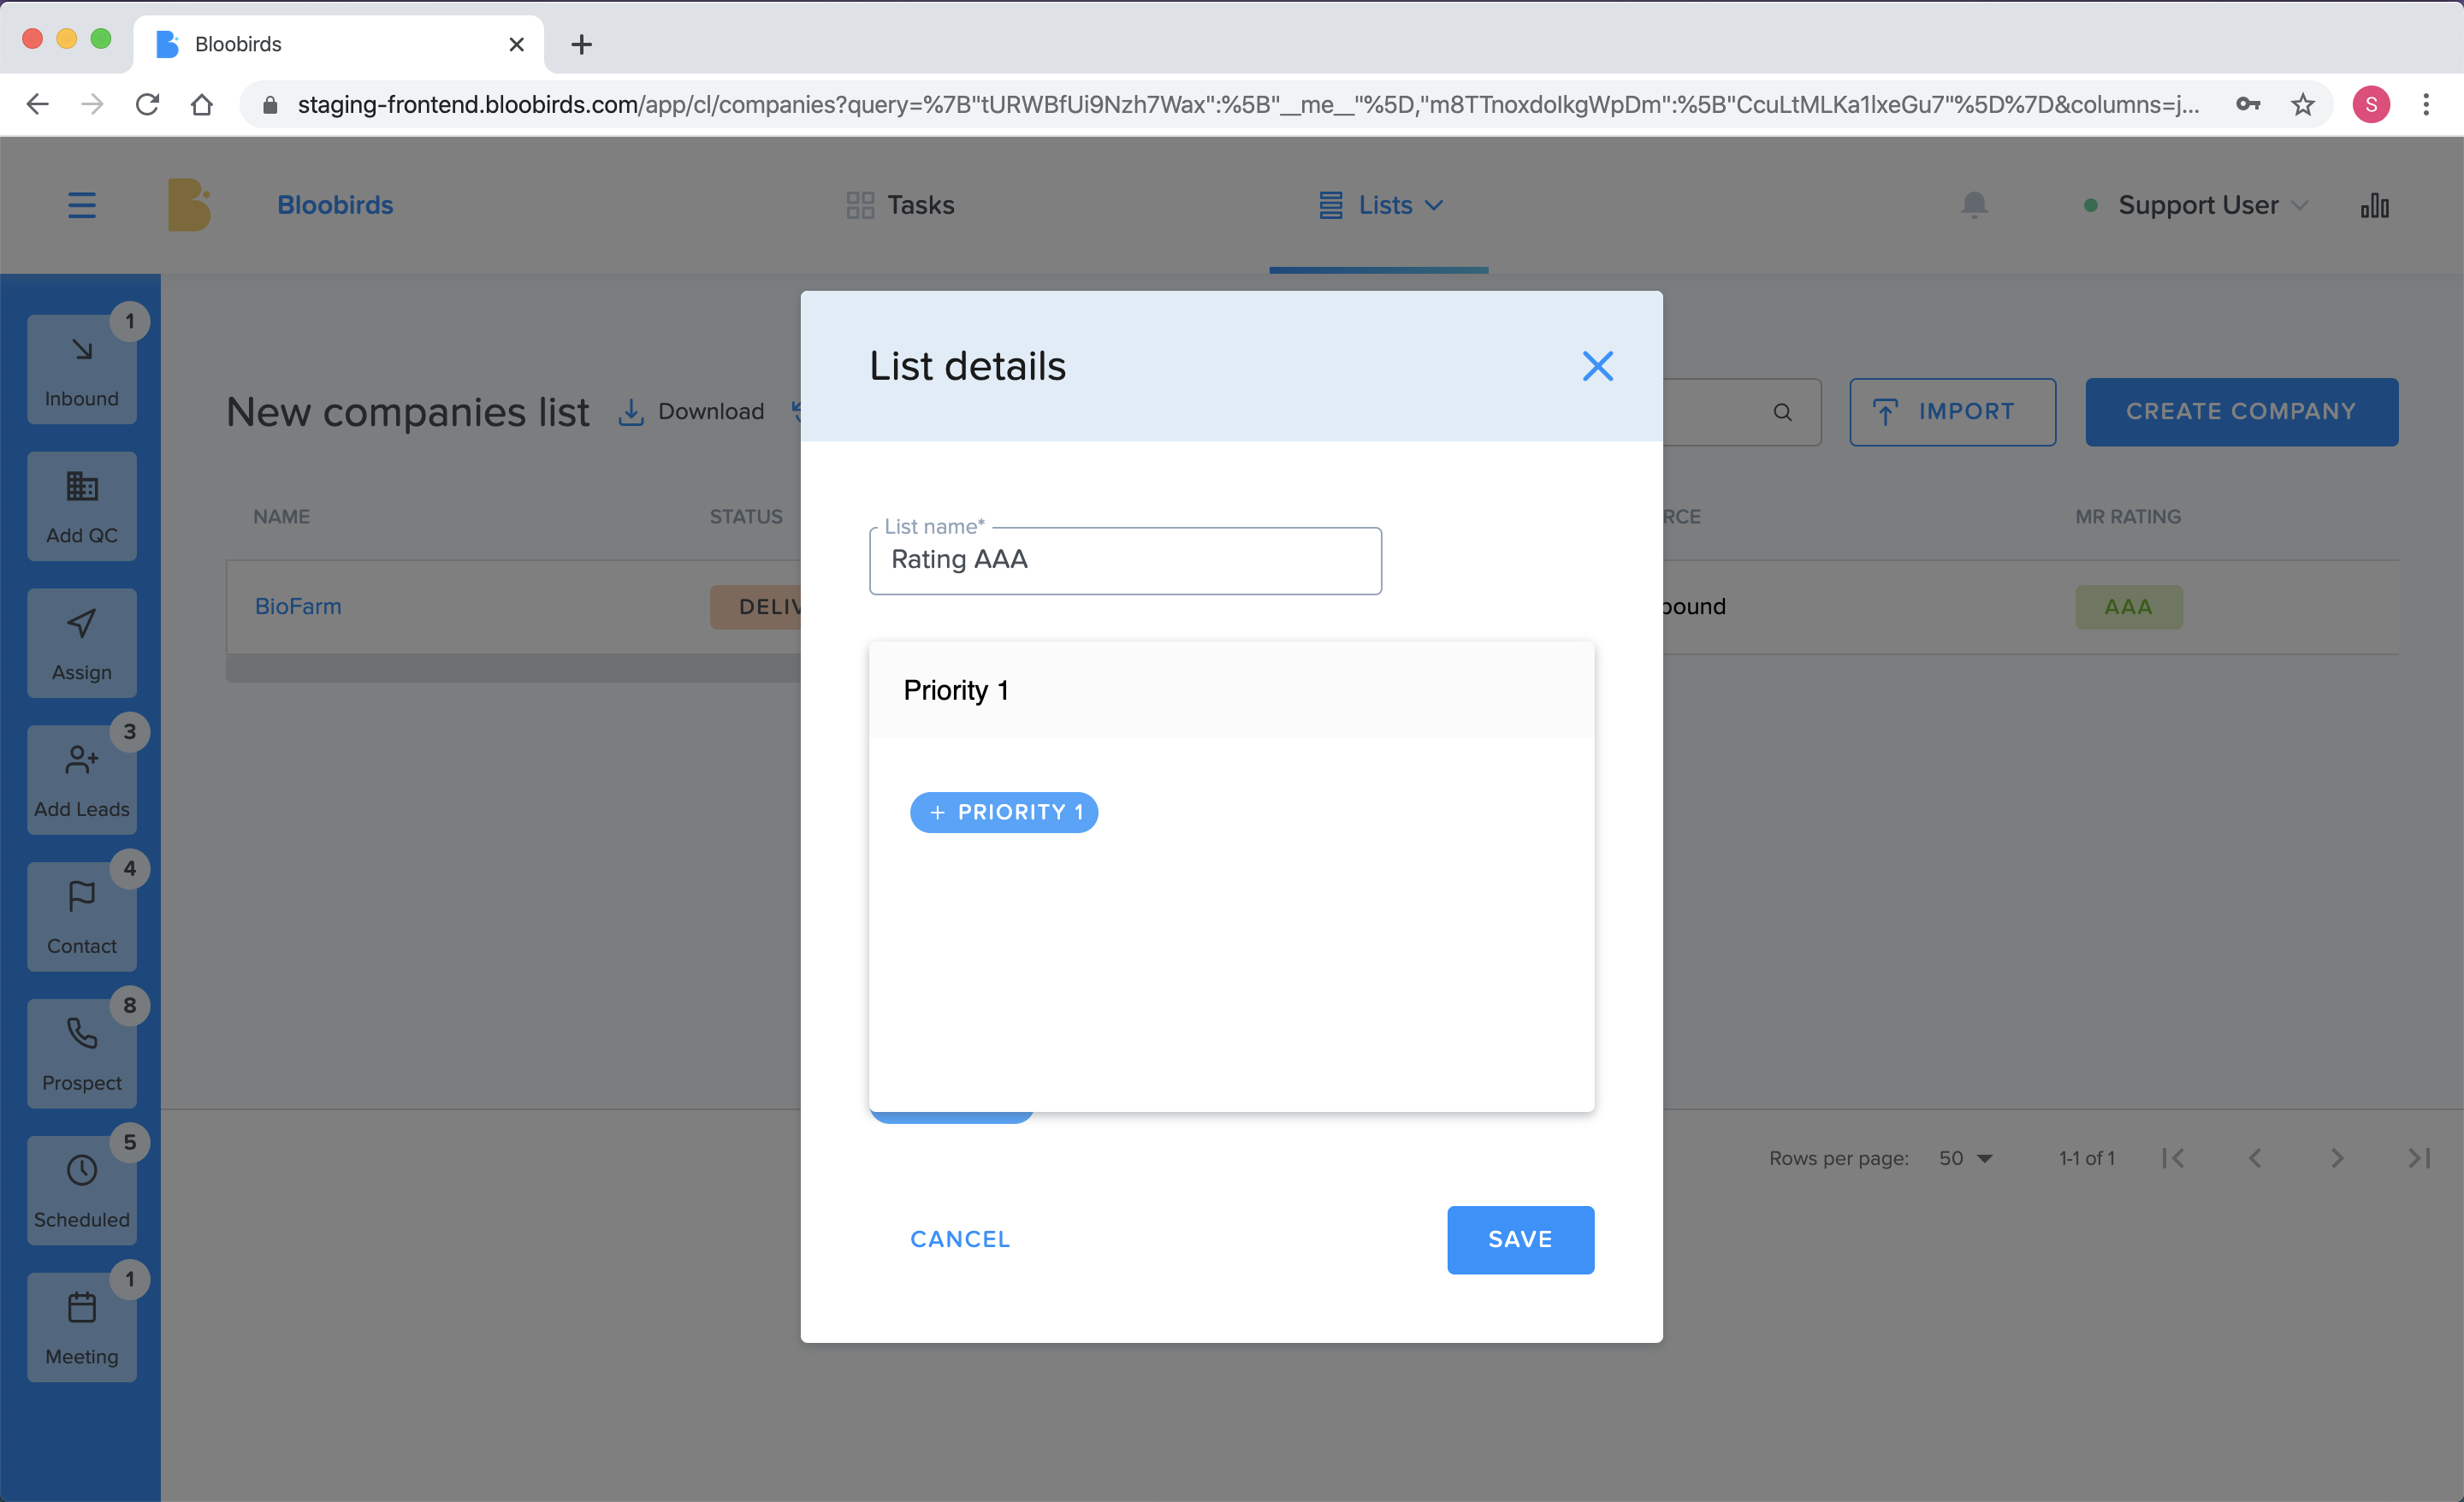Click the browser back arrow
The height and width of the screenshot is (1502, 2464).
[37, 104]
